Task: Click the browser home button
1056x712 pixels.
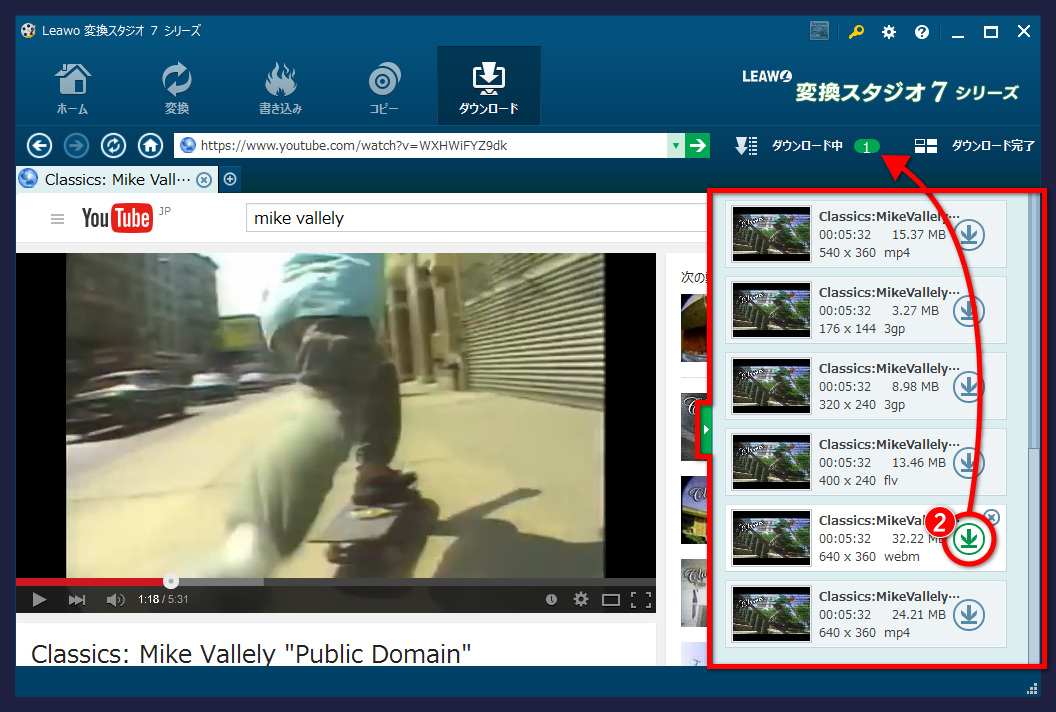Action: tap(150, 146)
